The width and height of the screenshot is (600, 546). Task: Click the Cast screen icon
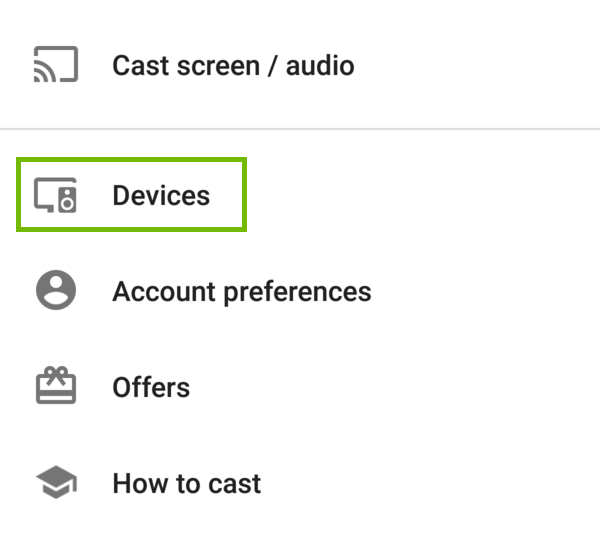56,64
